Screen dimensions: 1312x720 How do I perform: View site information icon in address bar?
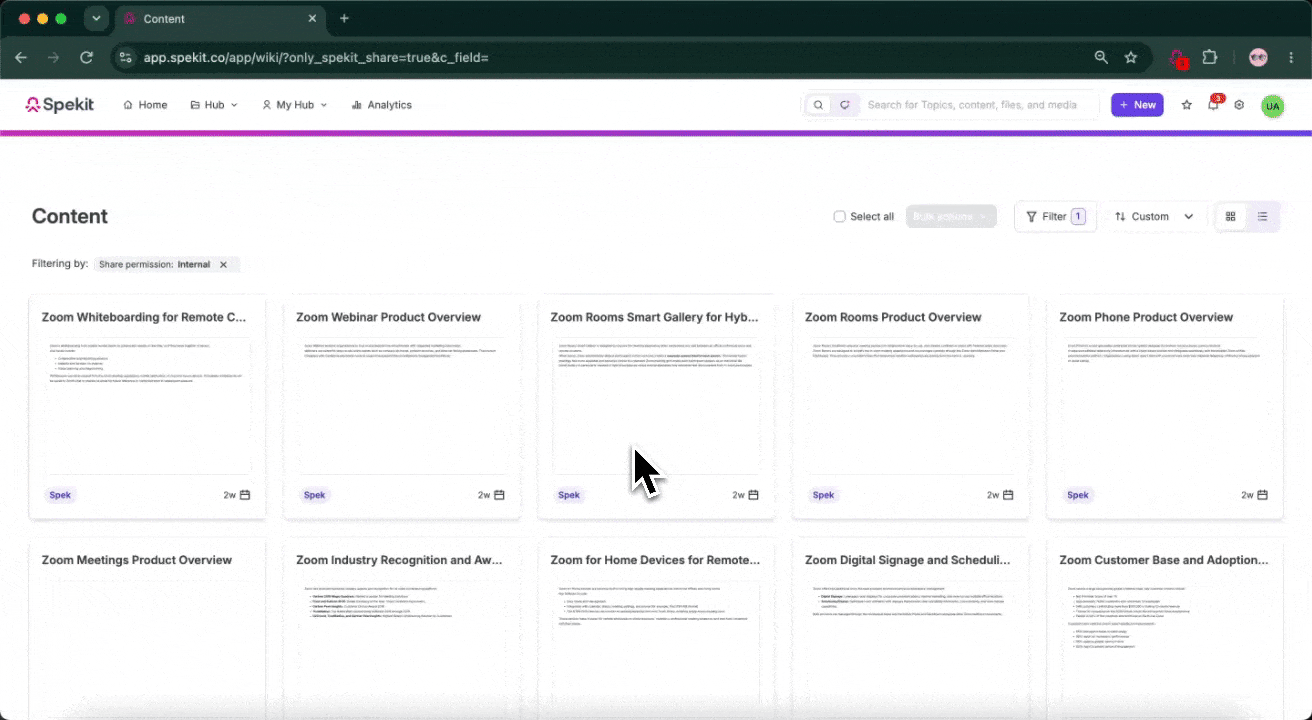[x=125, y=57]
